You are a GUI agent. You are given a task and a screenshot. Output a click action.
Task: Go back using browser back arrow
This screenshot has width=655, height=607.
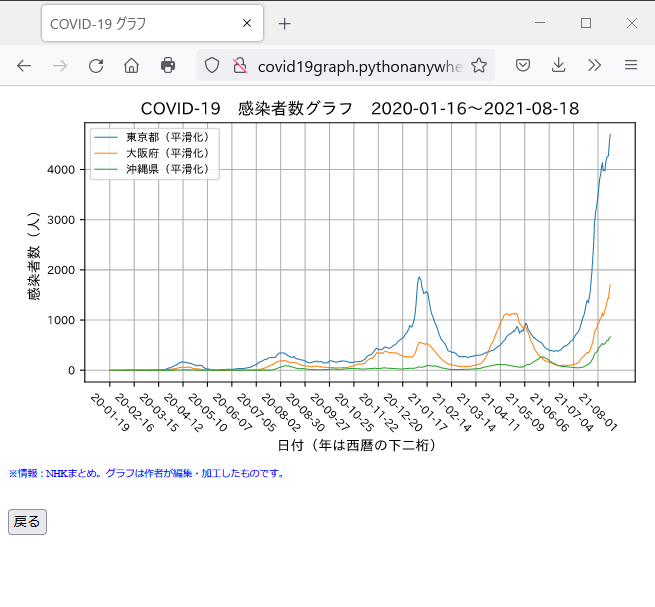click(x=24, y=66)
